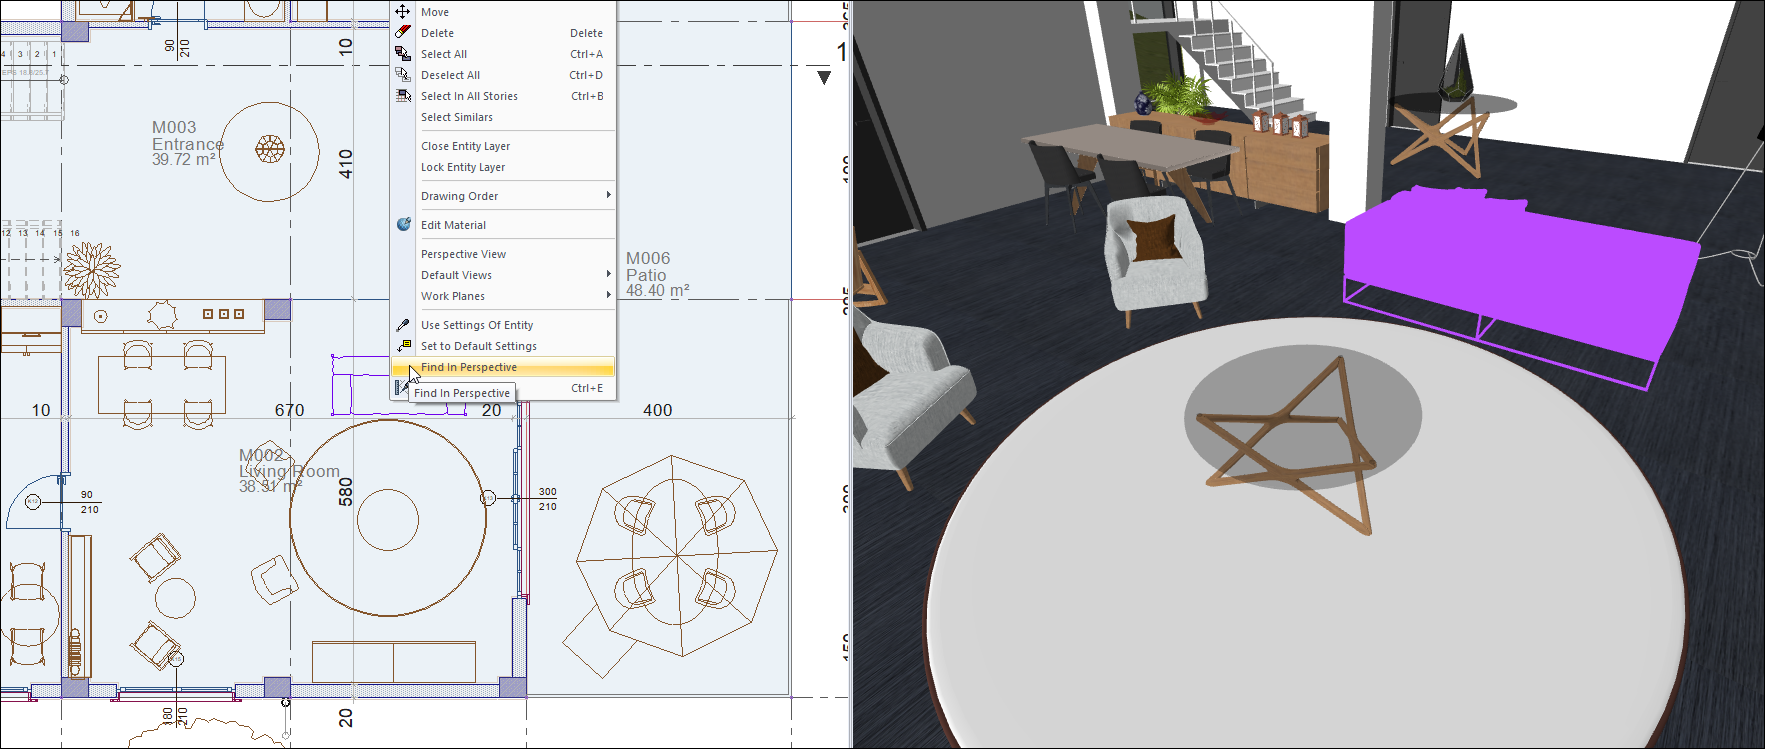This screenshot has width=1765, height=749.
Task: Click the Edit Material globe icon
Action: 403,225
